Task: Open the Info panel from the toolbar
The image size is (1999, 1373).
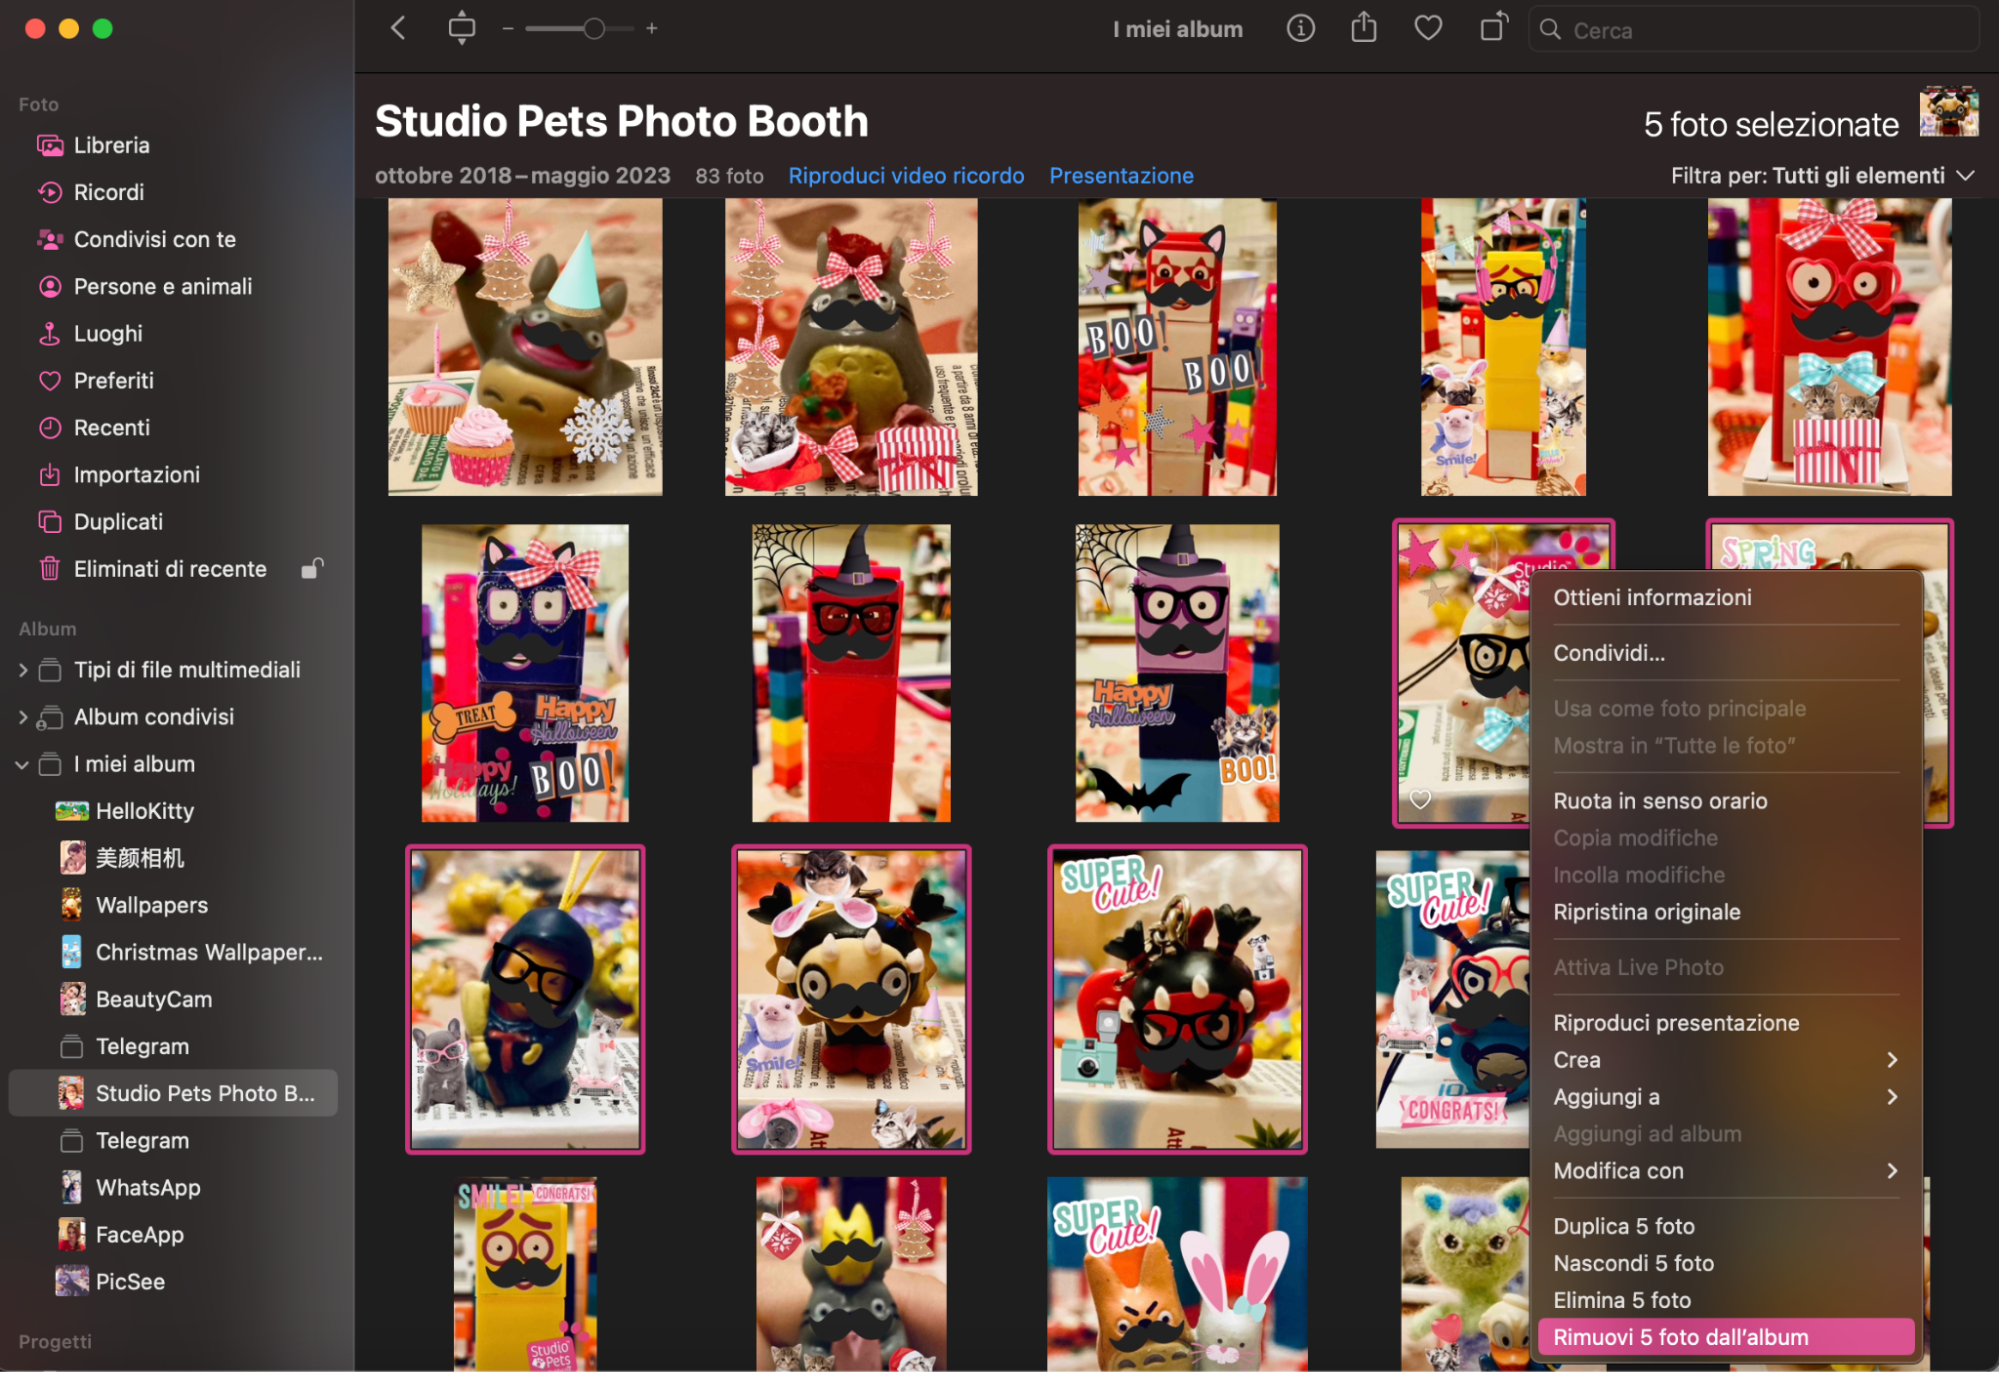Action: [x=1300, y=28]
